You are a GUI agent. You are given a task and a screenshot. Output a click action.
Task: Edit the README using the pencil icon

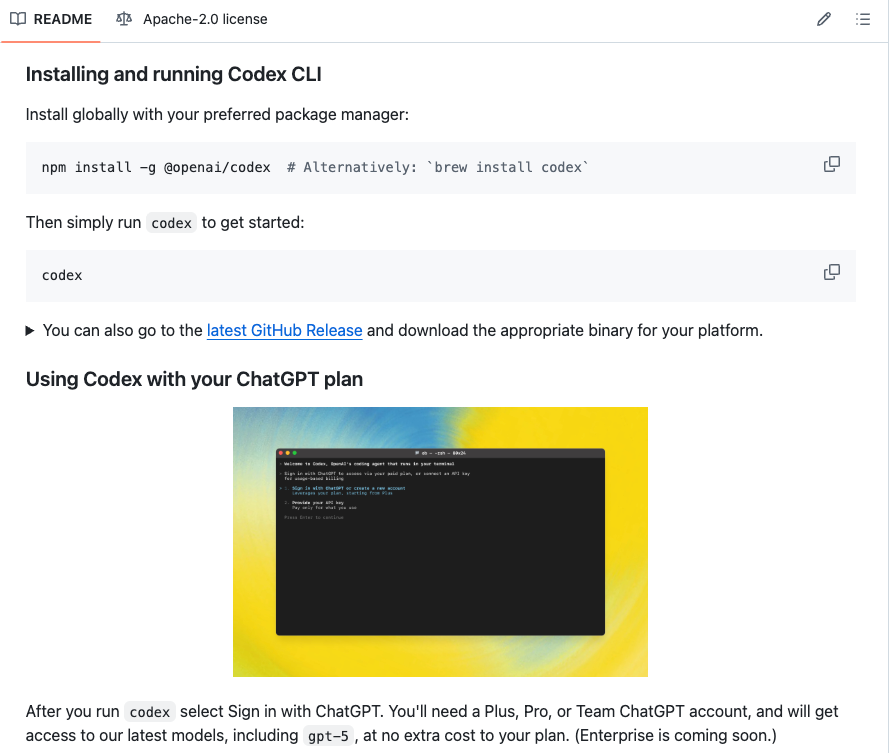click(x=823, y=18)
